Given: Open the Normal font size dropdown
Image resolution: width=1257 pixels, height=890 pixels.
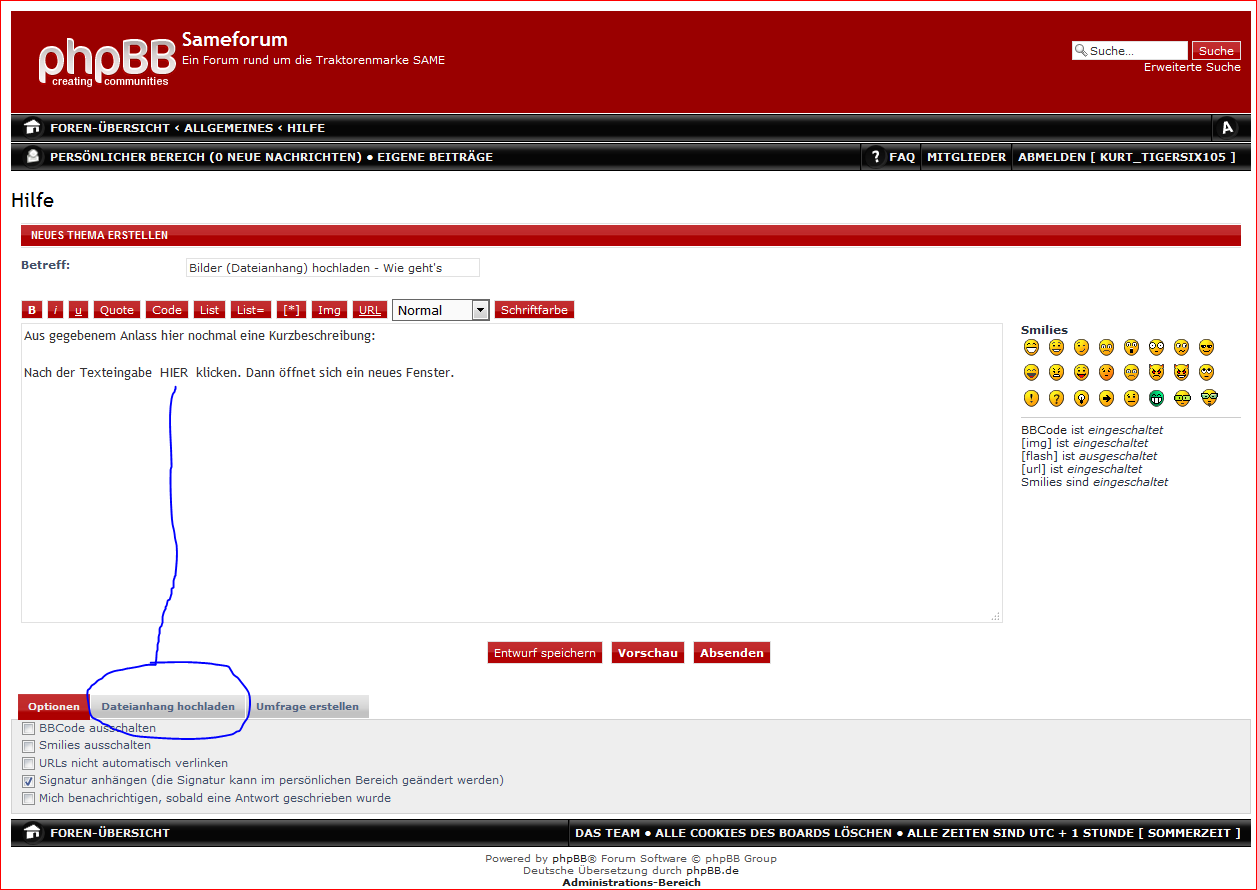Looking at the screenshot, I should click(440, 310).
